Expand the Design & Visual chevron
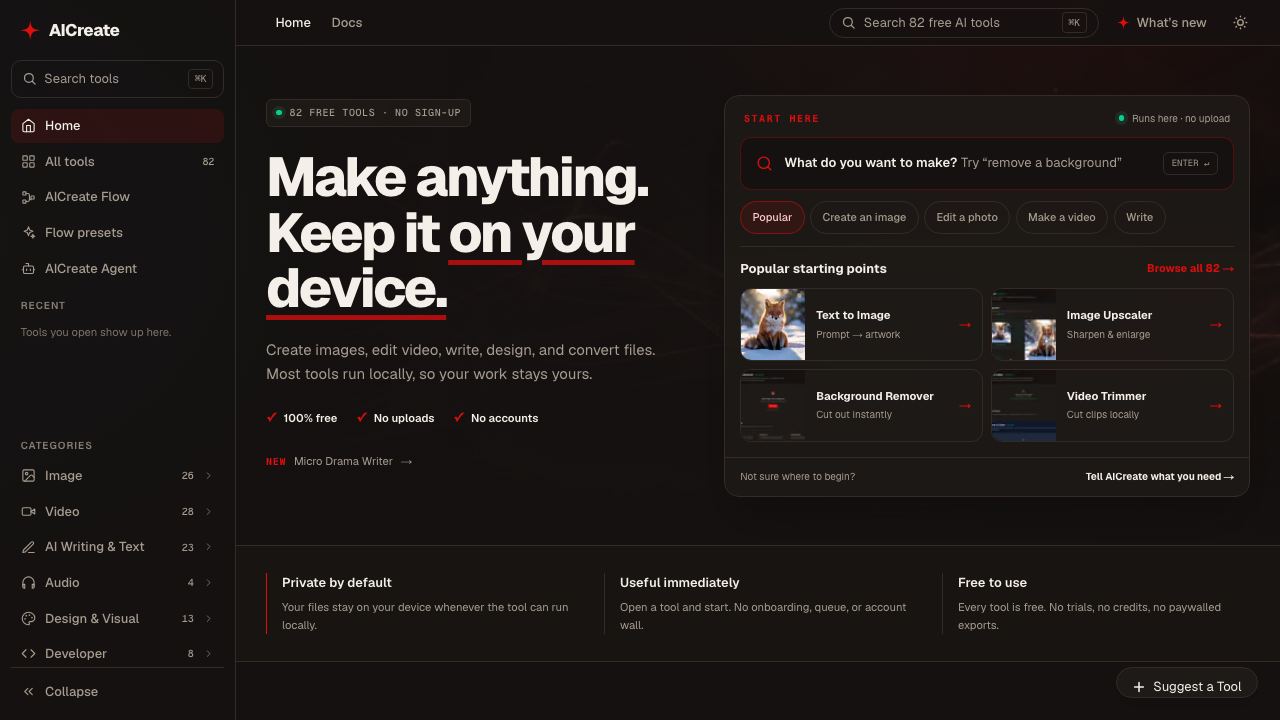Viewport: 1280px width, 720px height. click(x=208, y=619)
